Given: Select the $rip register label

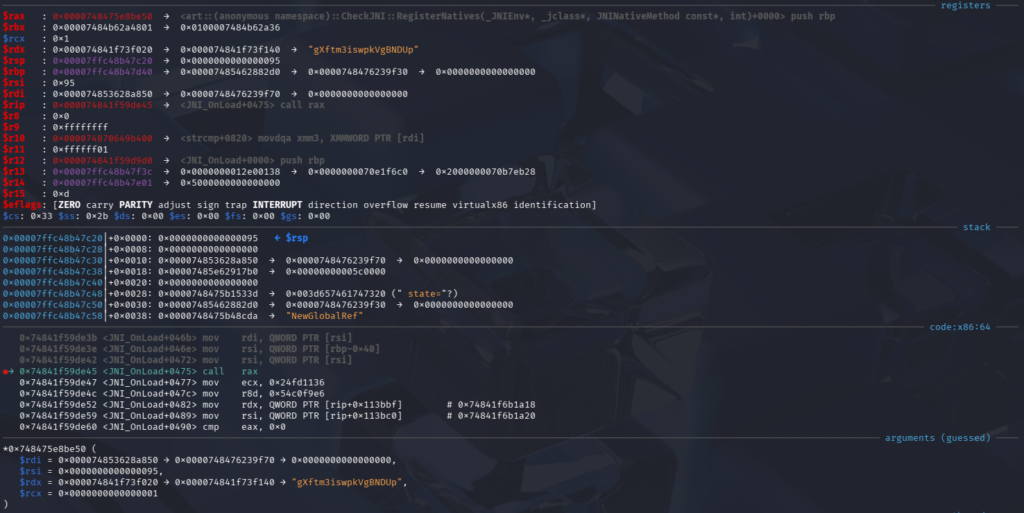Looking at the screenshot, I should tap(14, 105).
